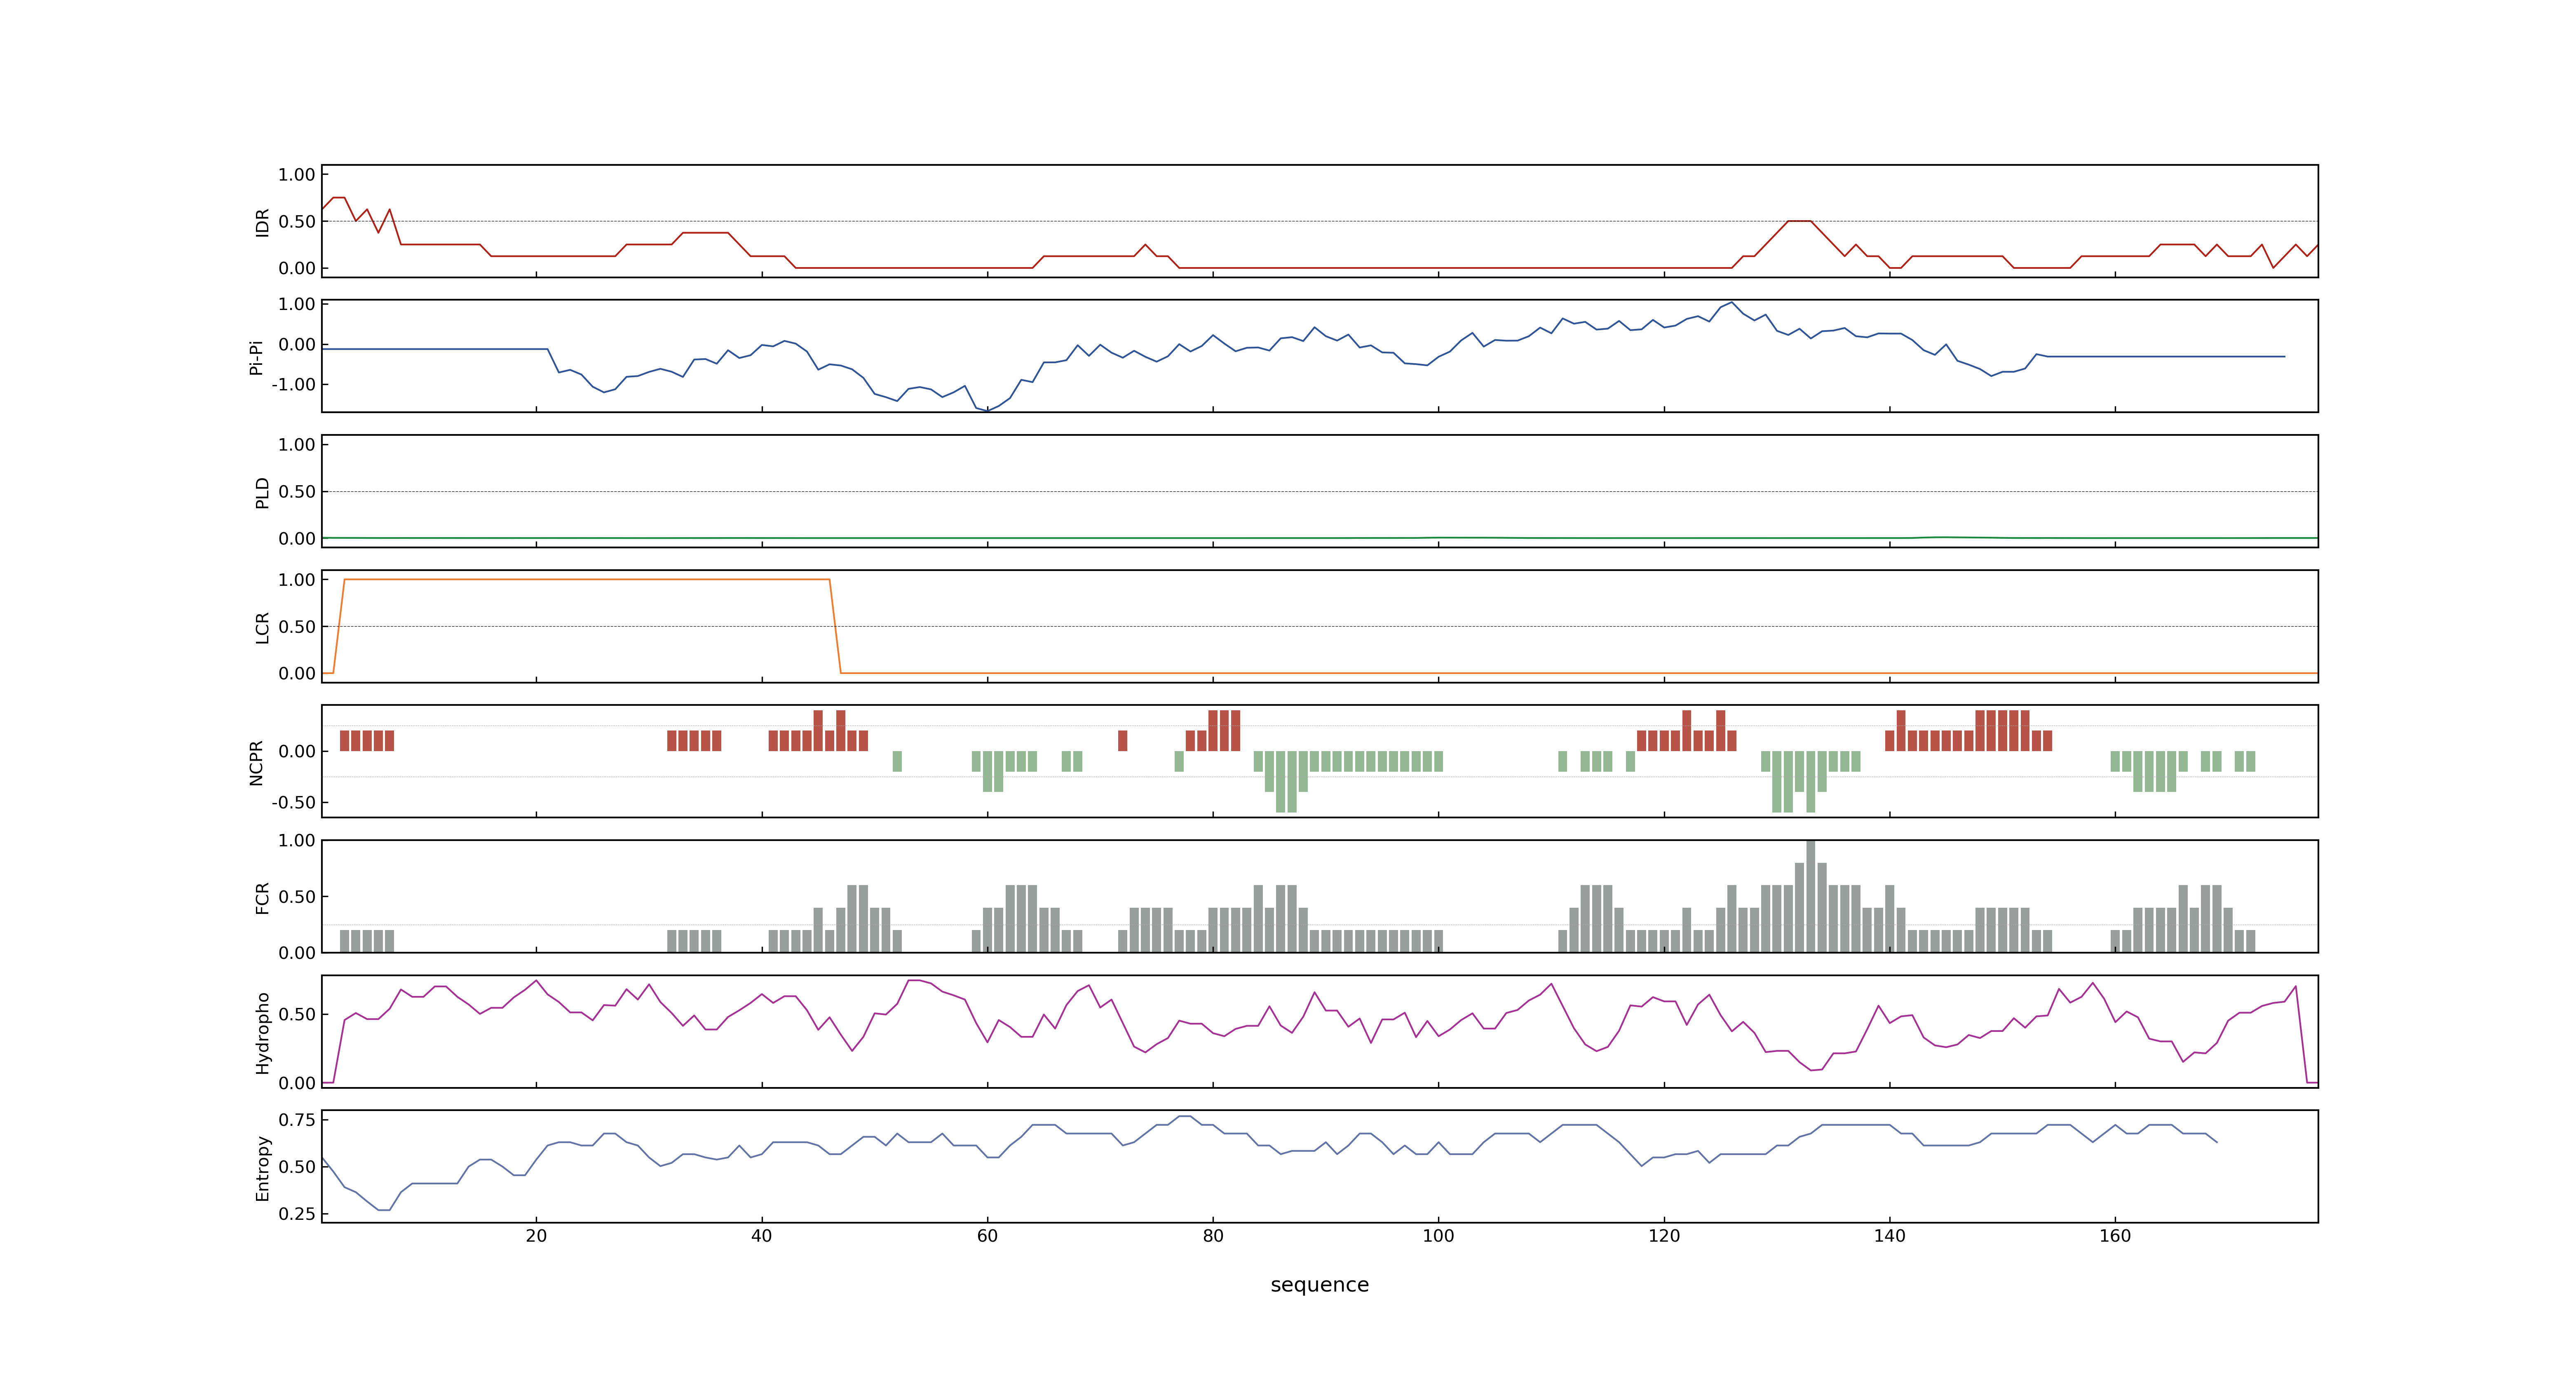Click the x-axis tick label 60
The width and height of the screenshot is (2576, 1374).
click(x=987, y=1236)
